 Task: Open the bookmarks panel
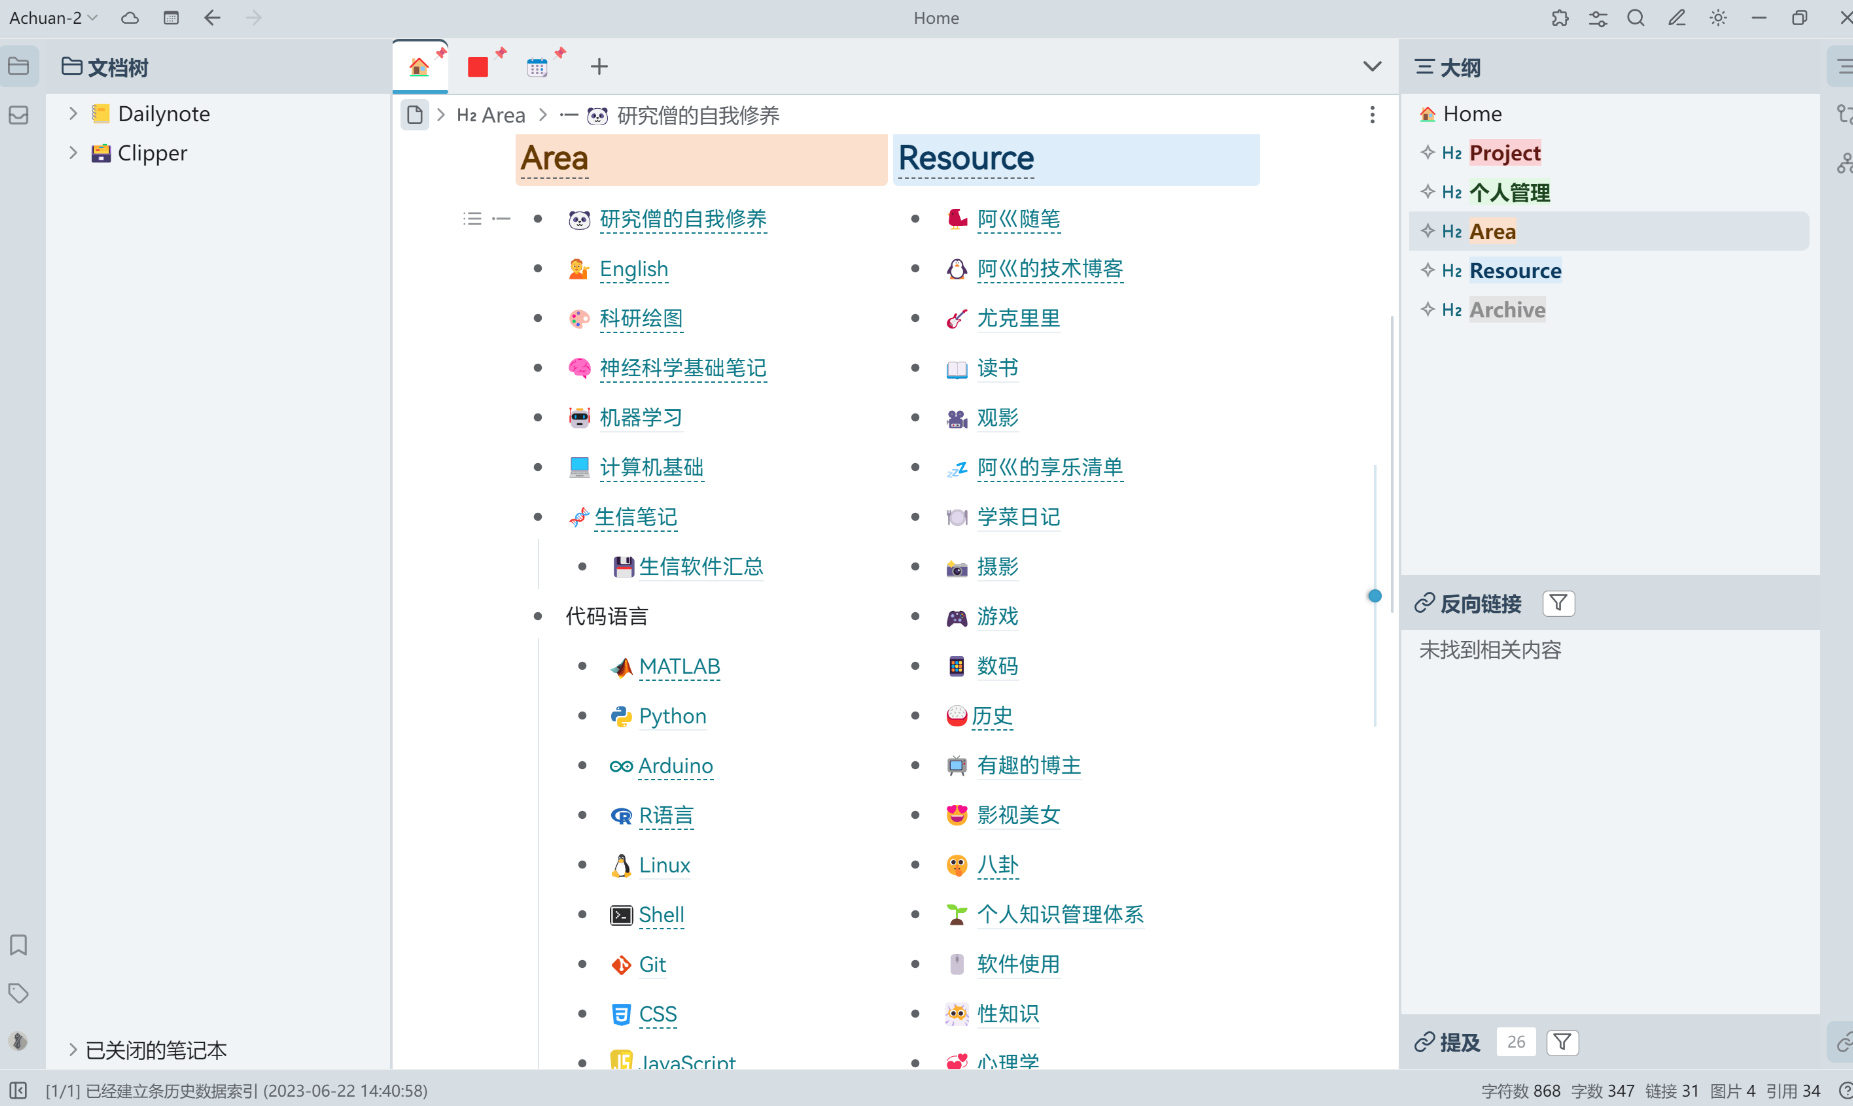[x=18, y=944]
